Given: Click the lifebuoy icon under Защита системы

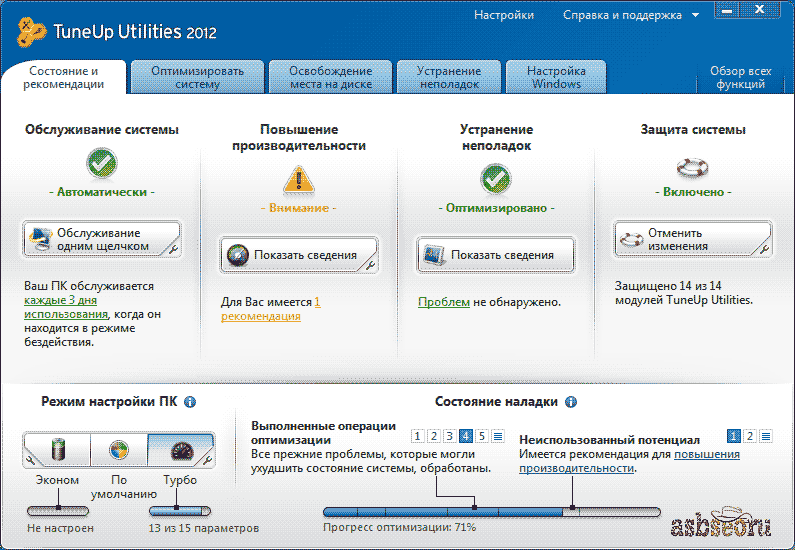Looking at the screenshot, I should point(692,164).
